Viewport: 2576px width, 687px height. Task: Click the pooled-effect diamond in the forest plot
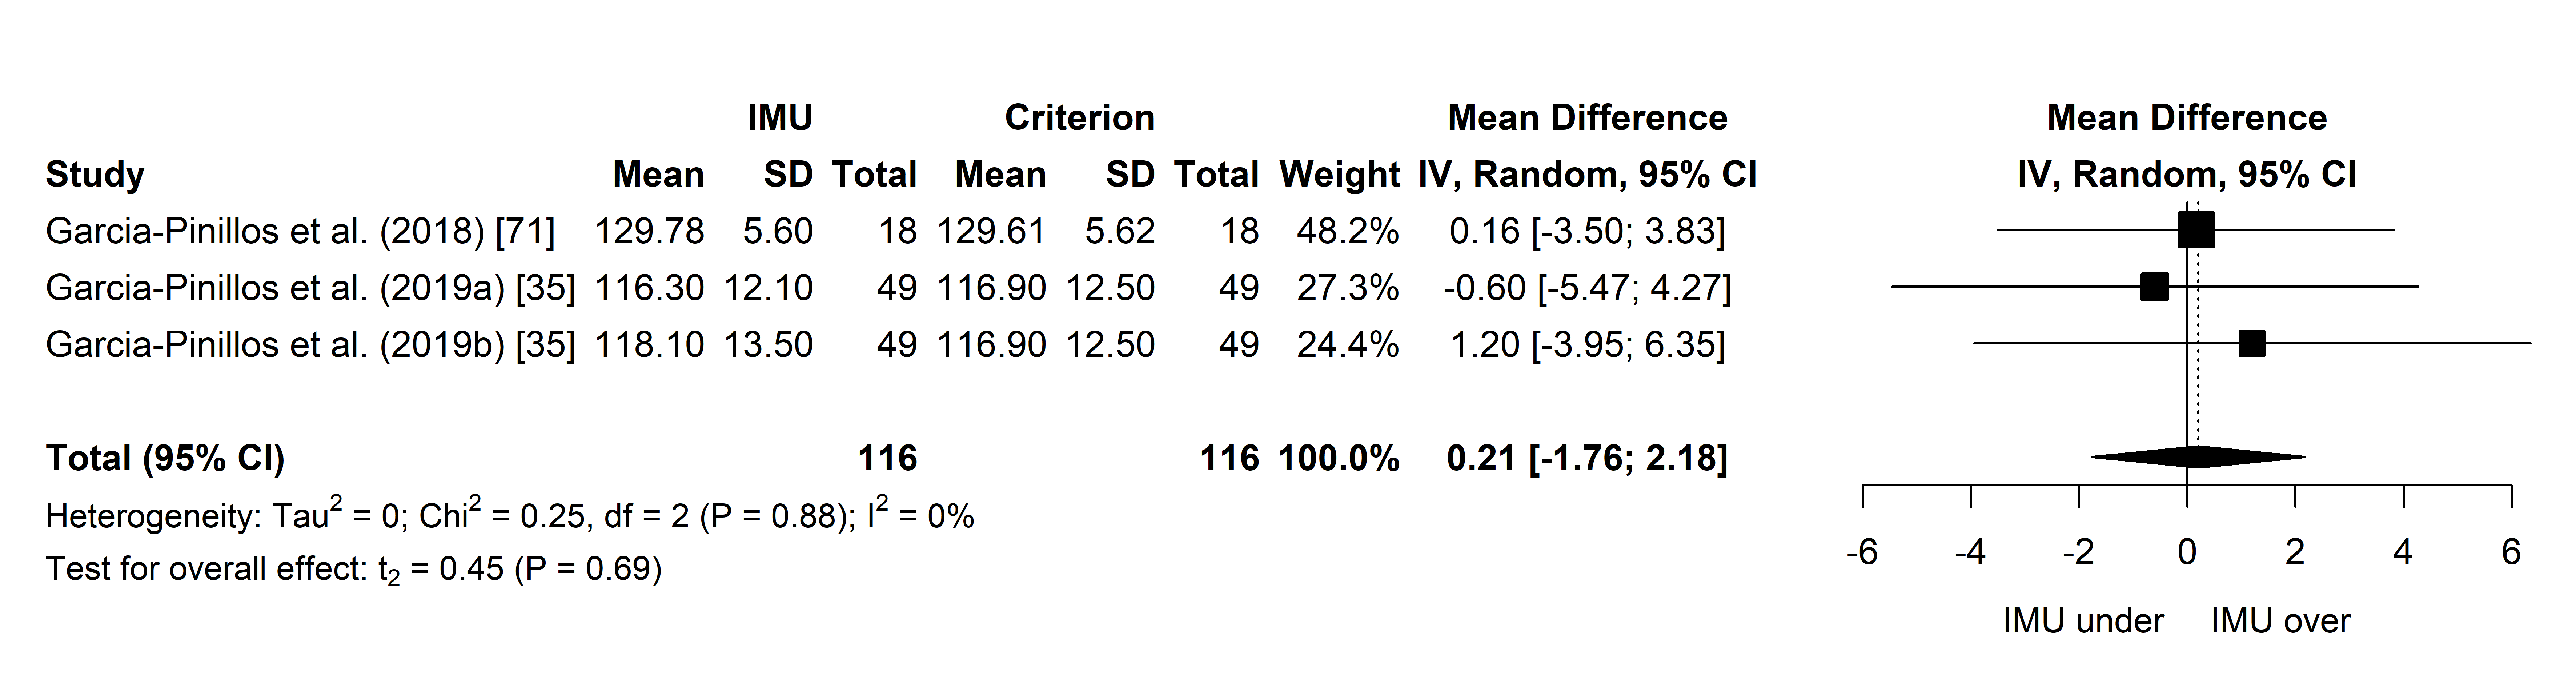2198,457
